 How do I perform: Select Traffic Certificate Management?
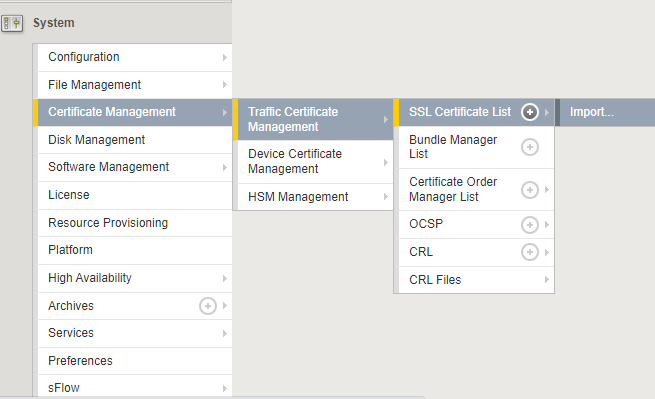[313, 119]
